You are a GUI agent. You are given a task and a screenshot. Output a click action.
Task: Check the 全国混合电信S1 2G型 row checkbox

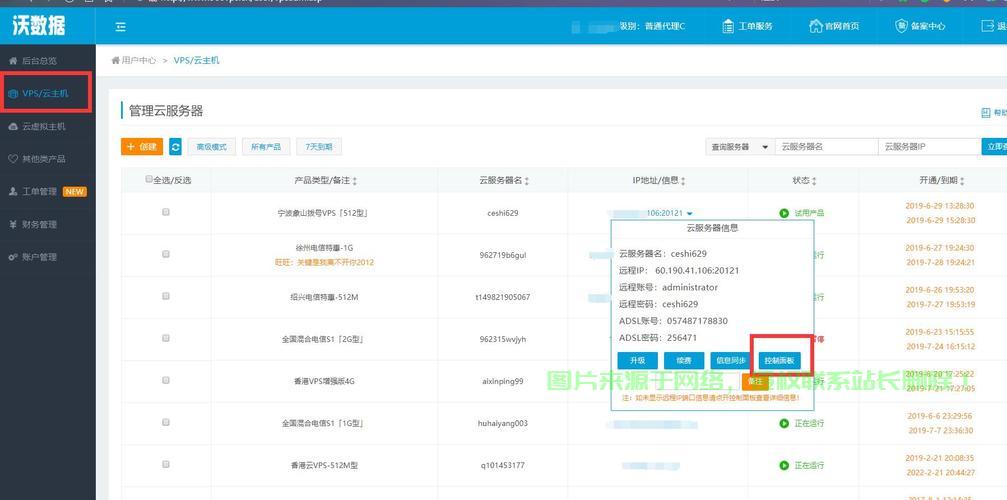(166, 338)
